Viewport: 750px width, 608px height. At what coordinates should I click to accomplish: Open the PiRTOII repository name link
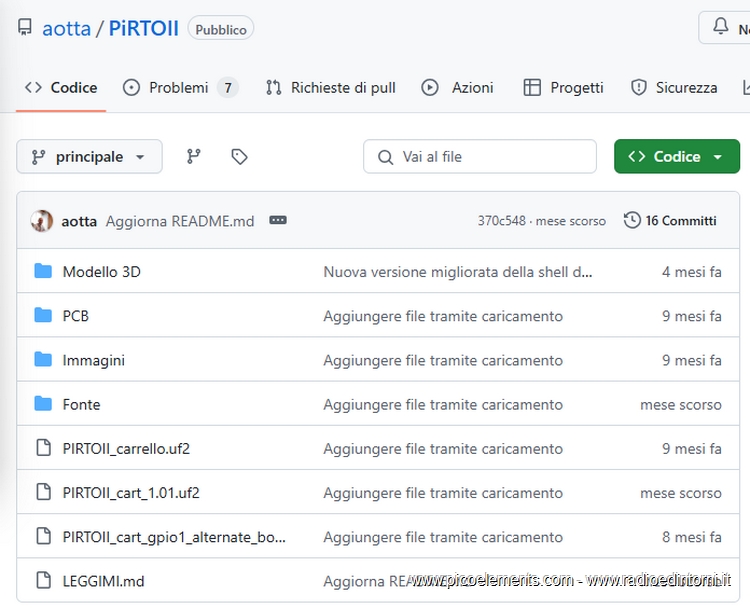coord(143,28)
